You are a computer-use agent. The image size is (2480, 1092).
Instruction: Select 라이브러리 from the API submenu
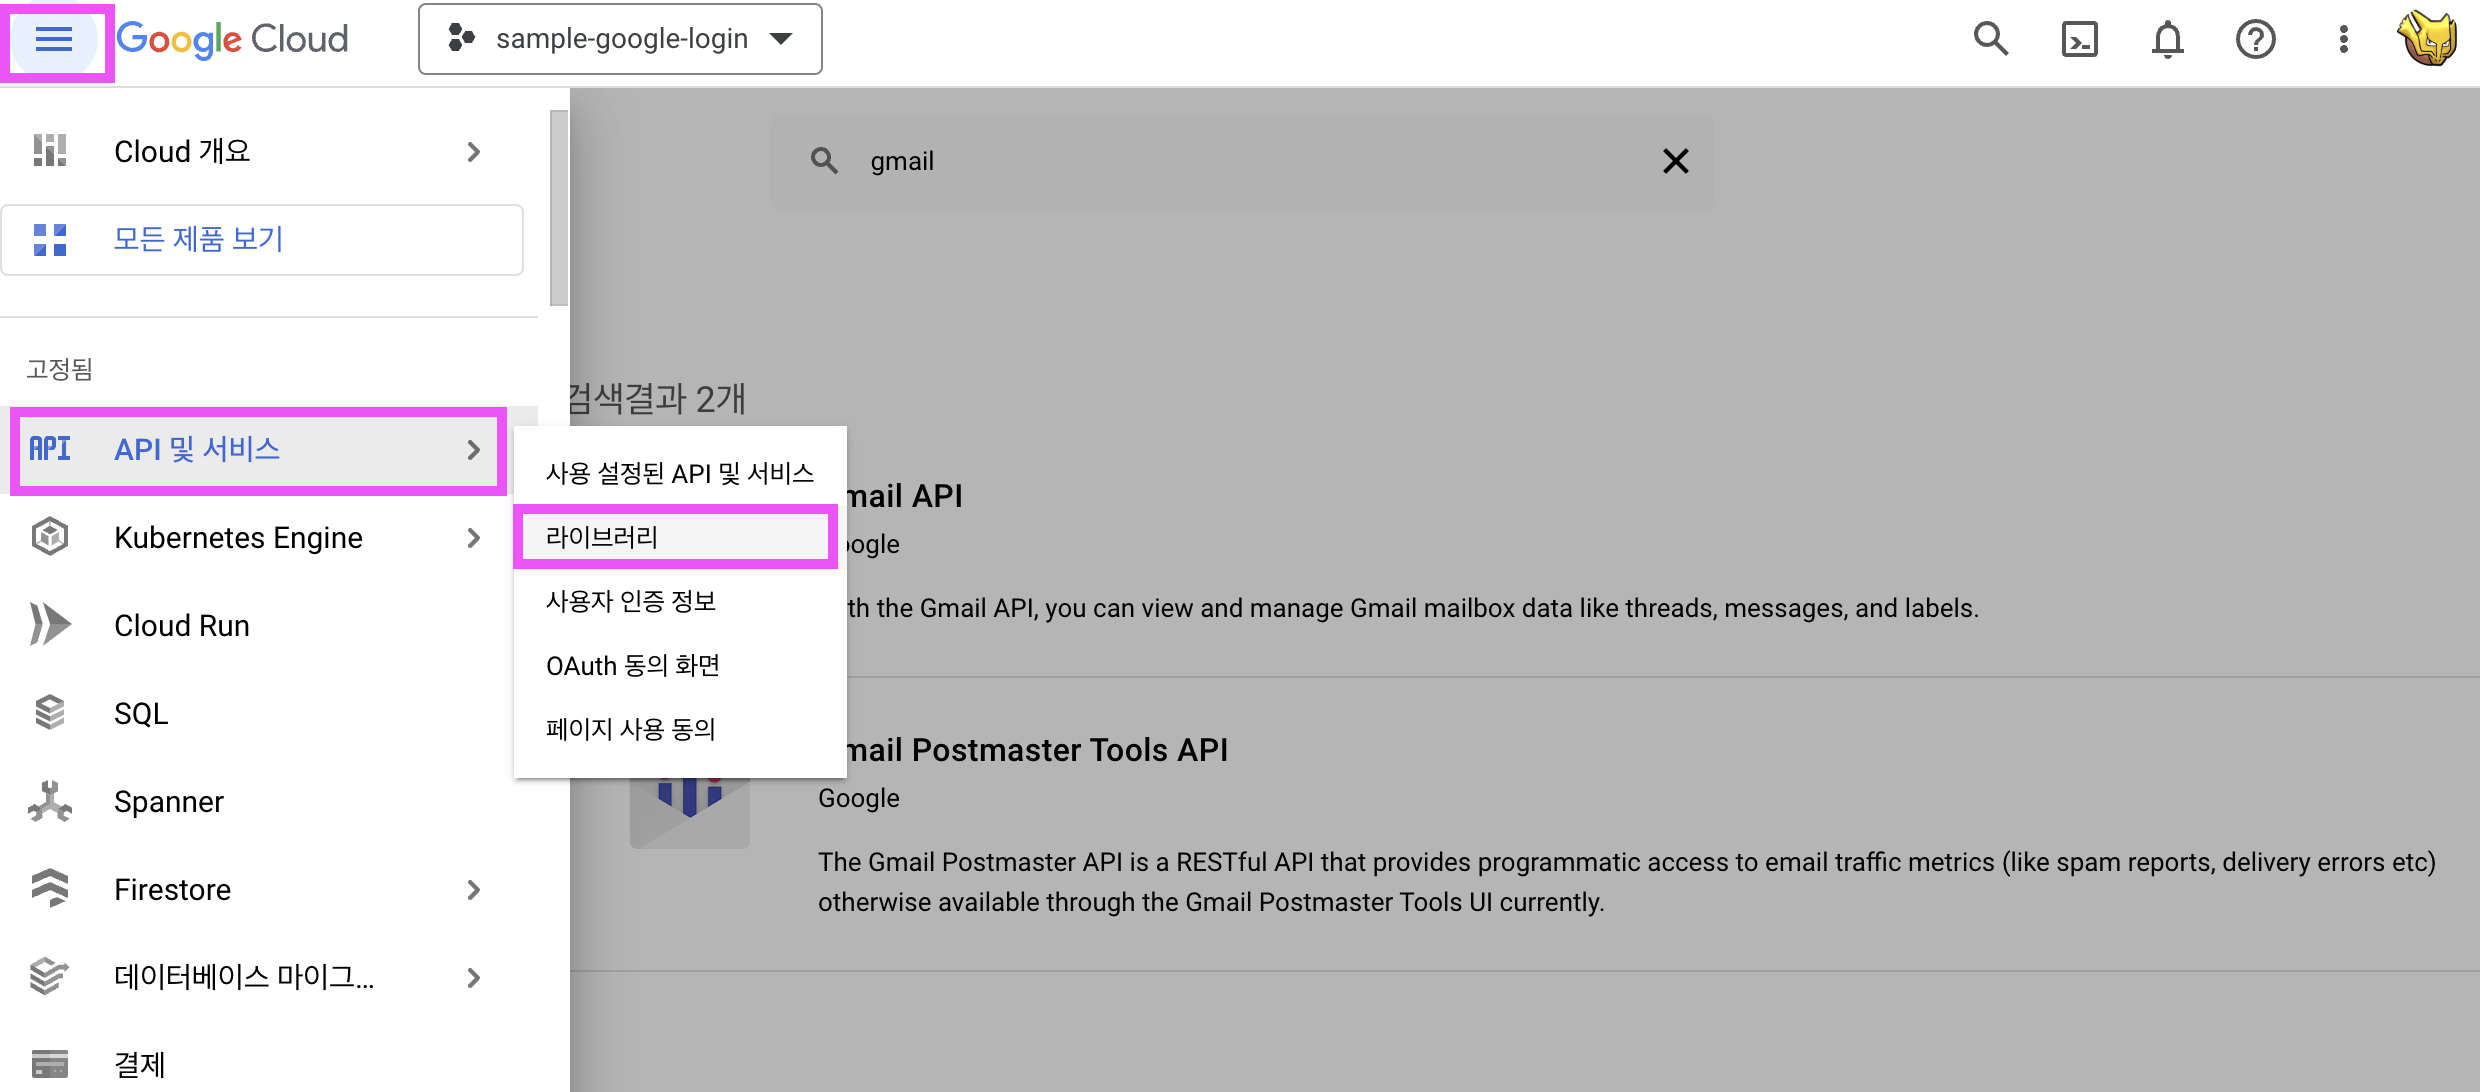point(602,537)
